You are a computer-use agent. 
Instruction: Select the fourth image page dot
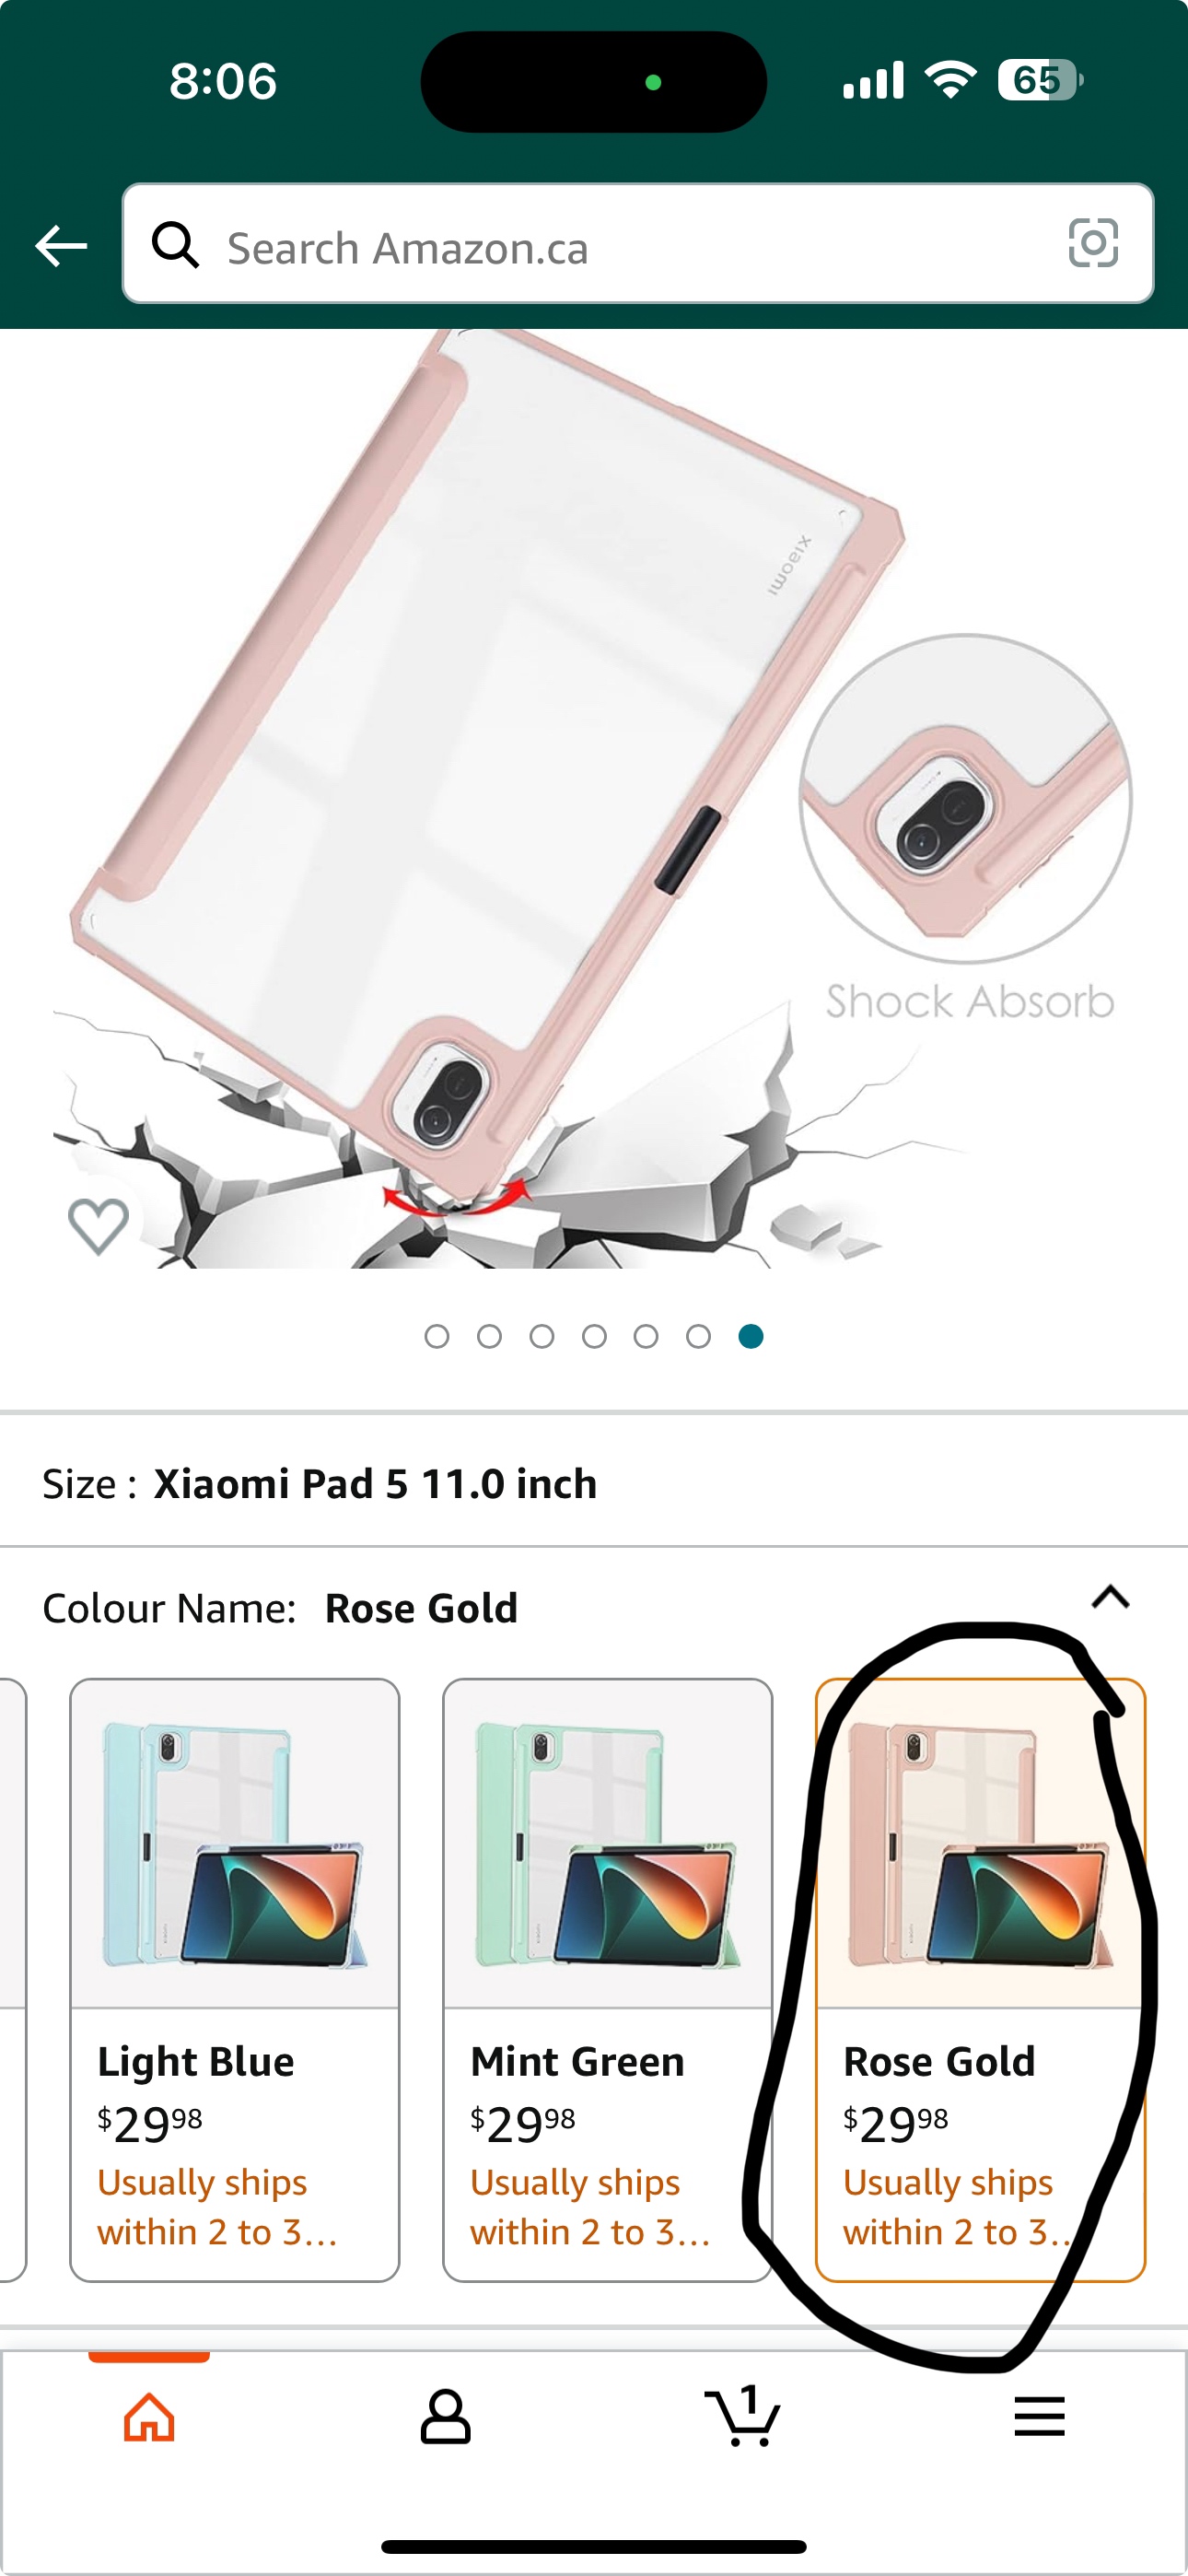point(594,1336)
